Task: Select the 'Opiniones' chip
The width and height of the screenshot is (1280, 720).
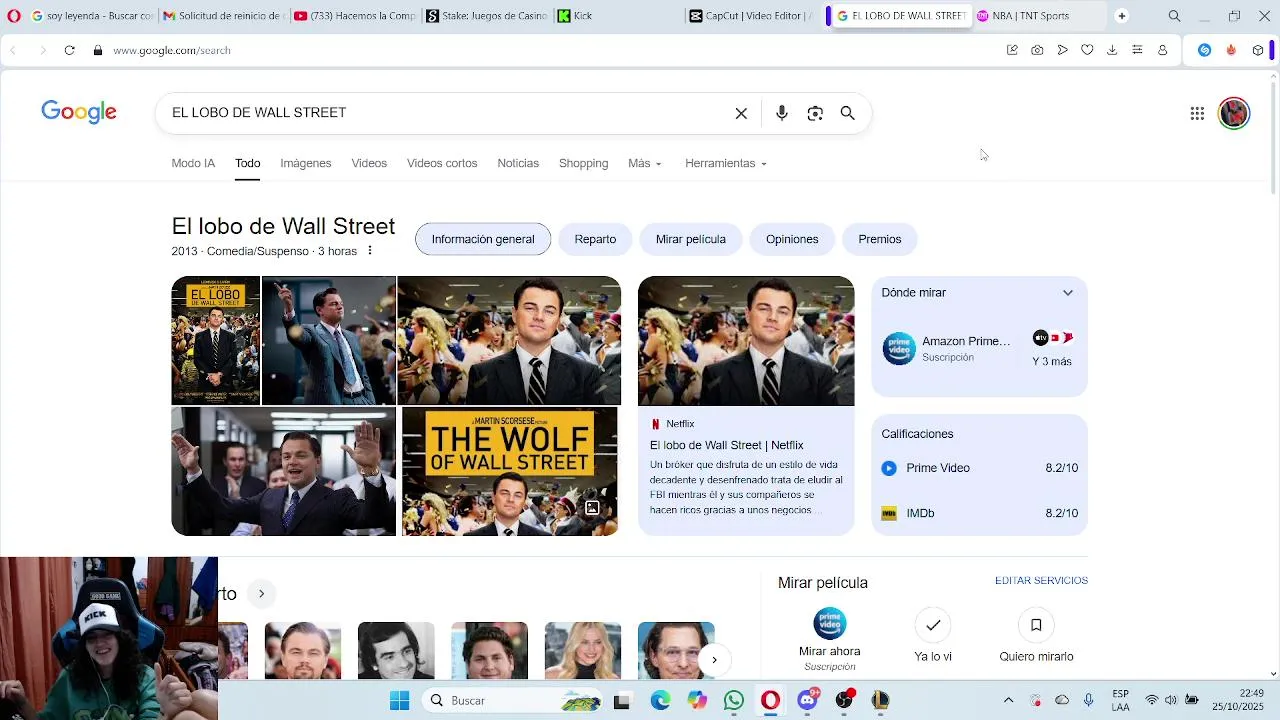Action: click(792, 239)
